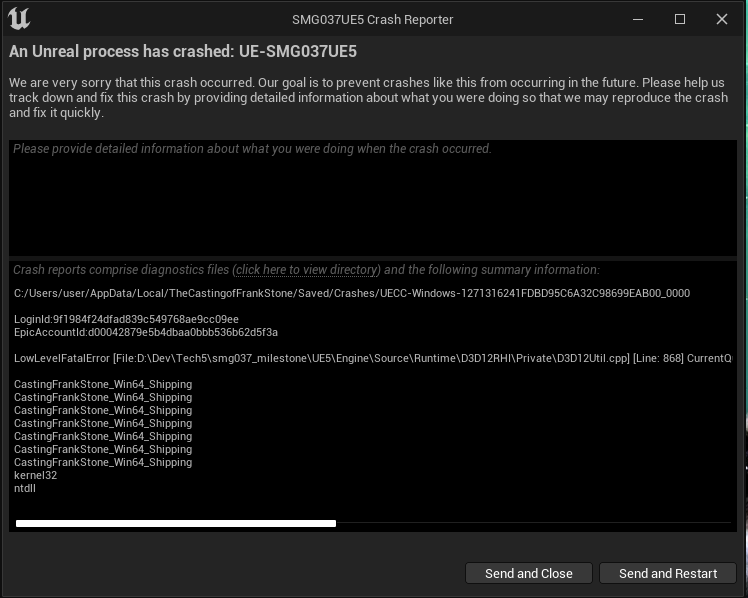Focus the crash description text box
The height and width of the screenshot is (598, 748).
tap(373, 198)
